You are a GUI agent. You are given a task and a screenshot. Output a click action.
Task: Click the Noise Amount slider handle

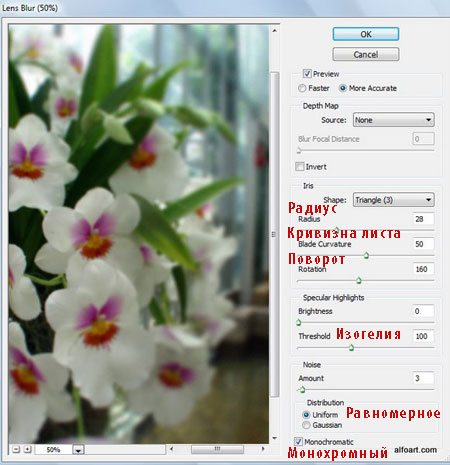(x=303, y=389)
